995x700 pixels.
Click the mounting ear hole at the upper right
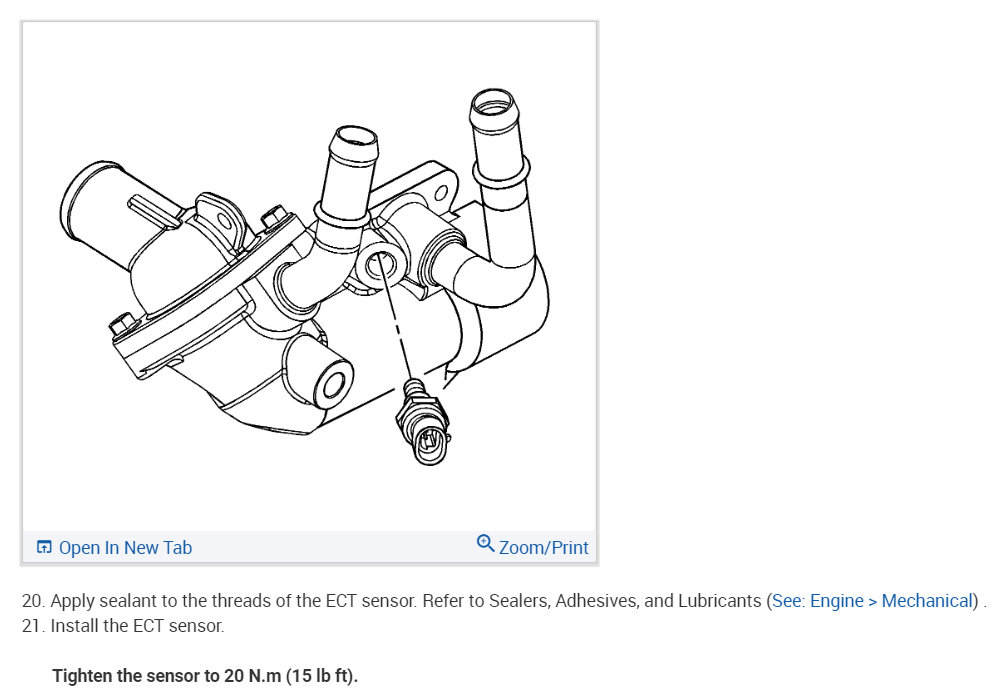pyautogui.click(x=442, y=194)
